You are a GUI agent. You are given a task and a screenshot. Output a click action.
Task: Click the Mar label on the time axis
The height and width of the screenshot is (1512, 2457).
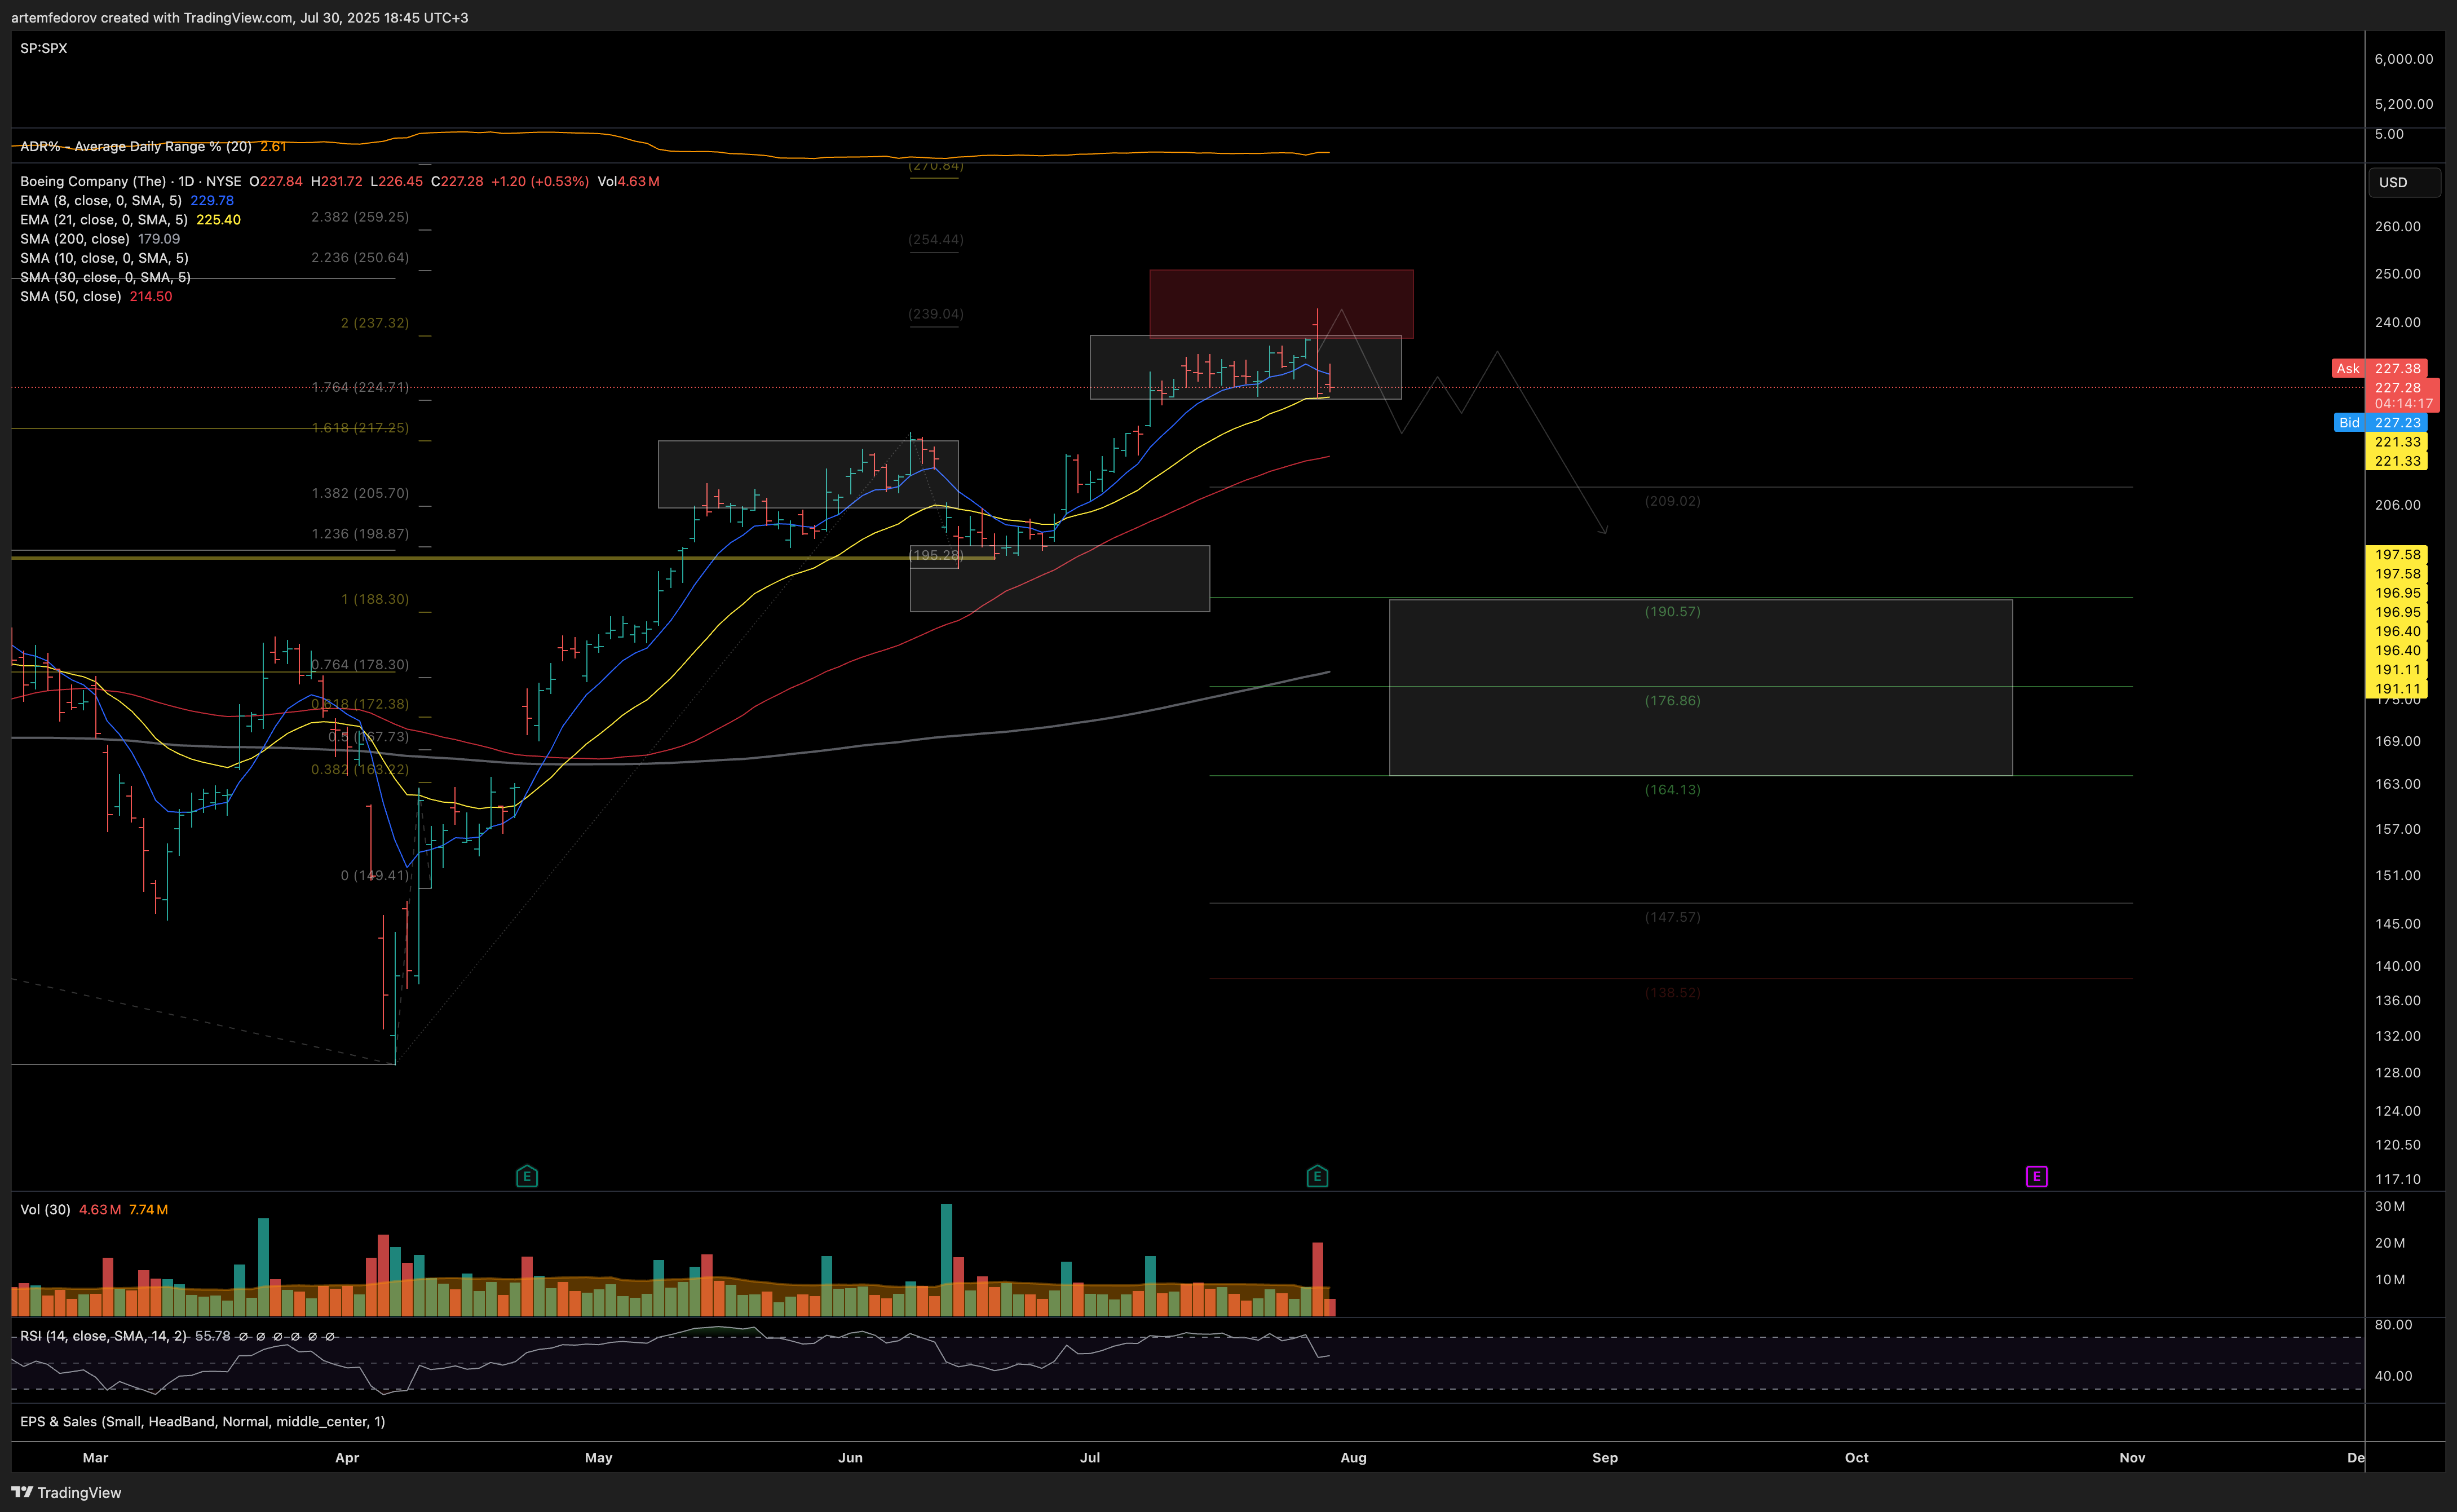tap(95, 1458)
